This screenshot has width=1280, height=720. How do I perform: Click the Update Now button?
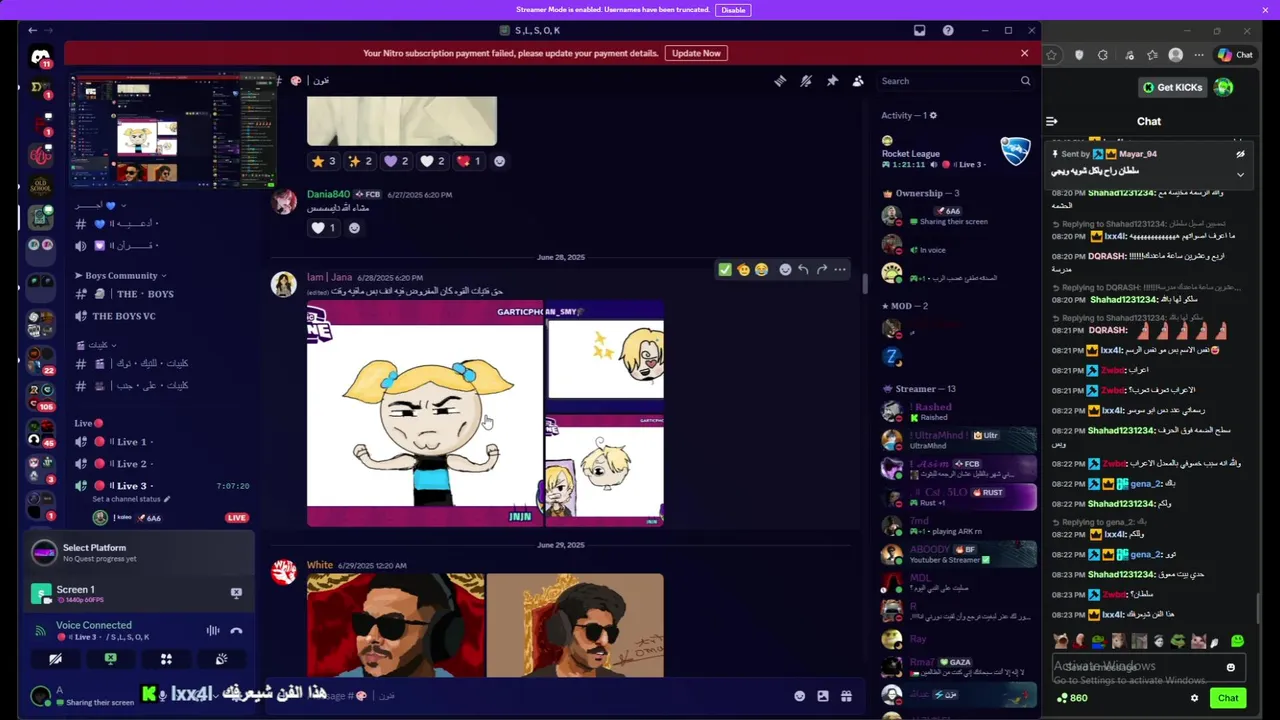(x=696, y=53)
